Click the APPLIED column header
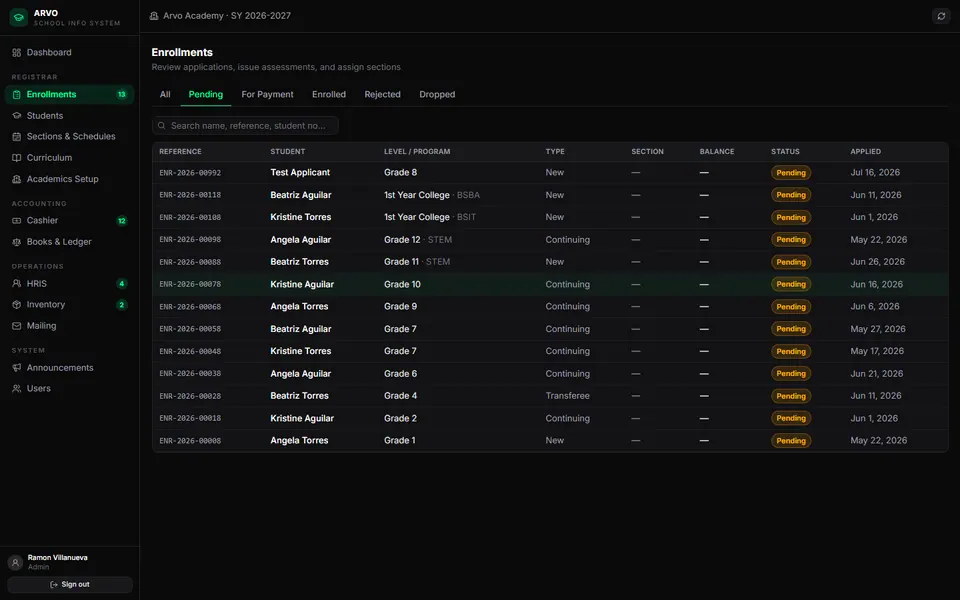This screenshot has height=600, width=960. [866, 152]
